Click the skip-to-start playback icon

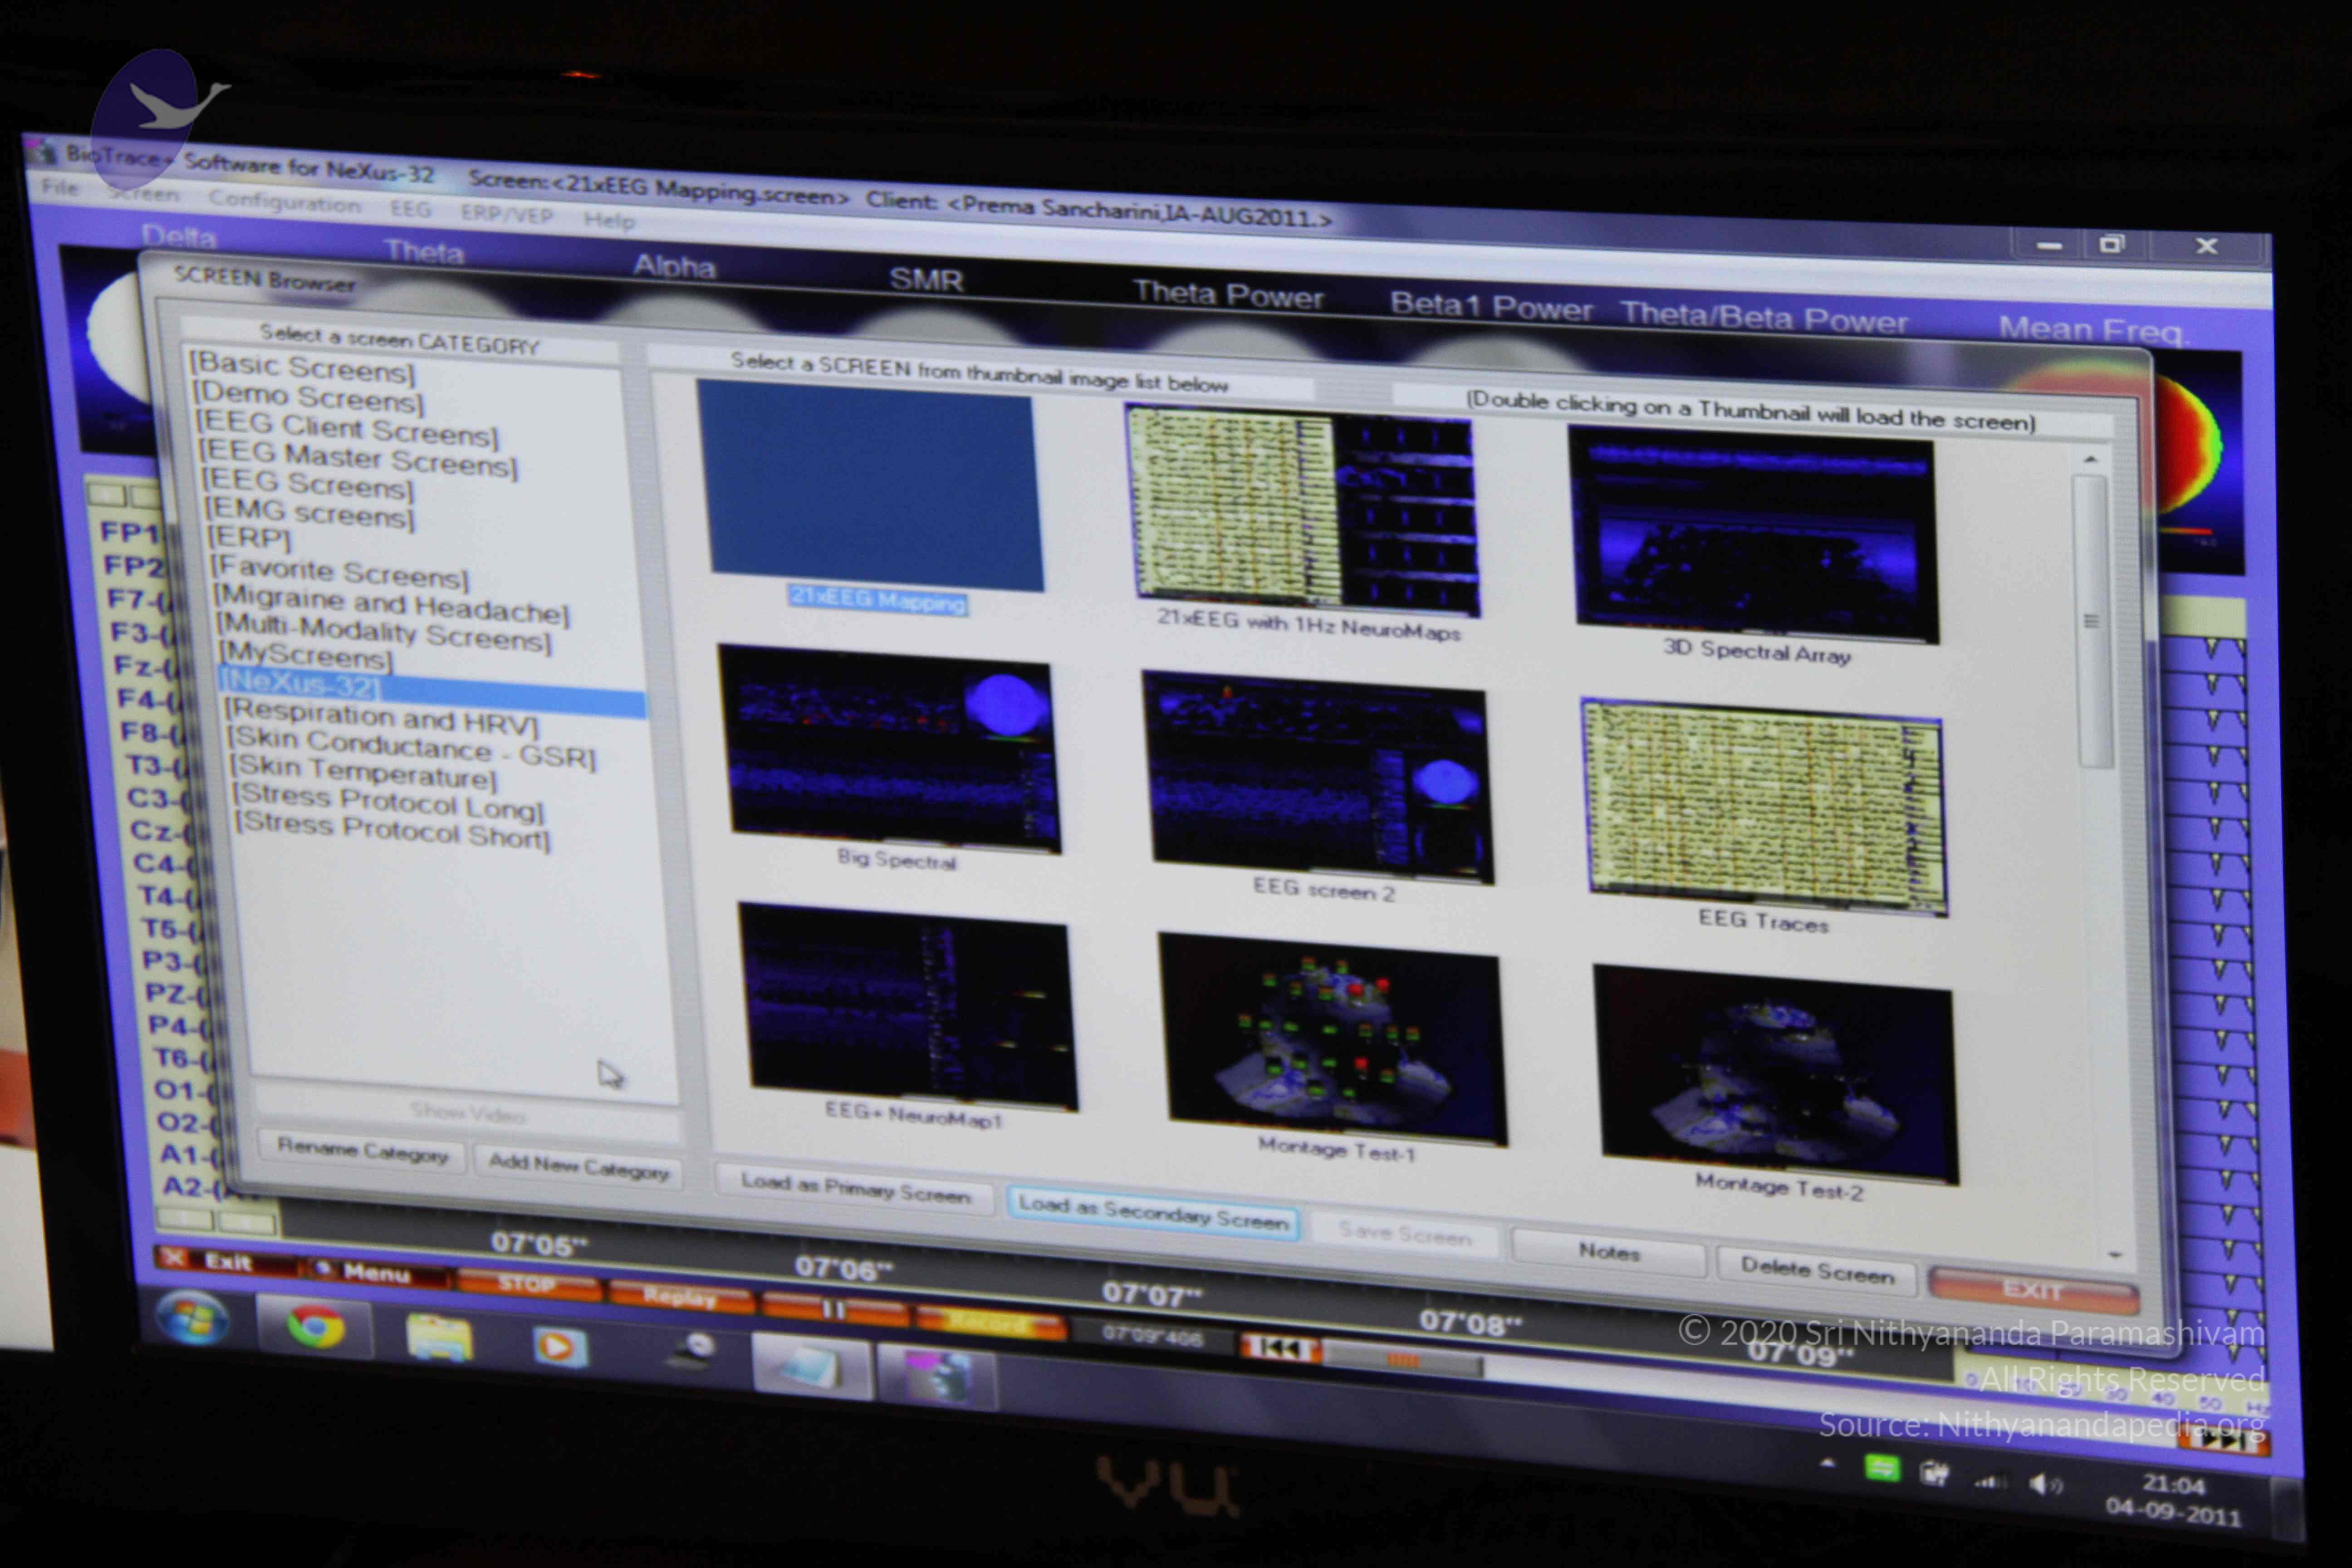pos(1279,1349)
